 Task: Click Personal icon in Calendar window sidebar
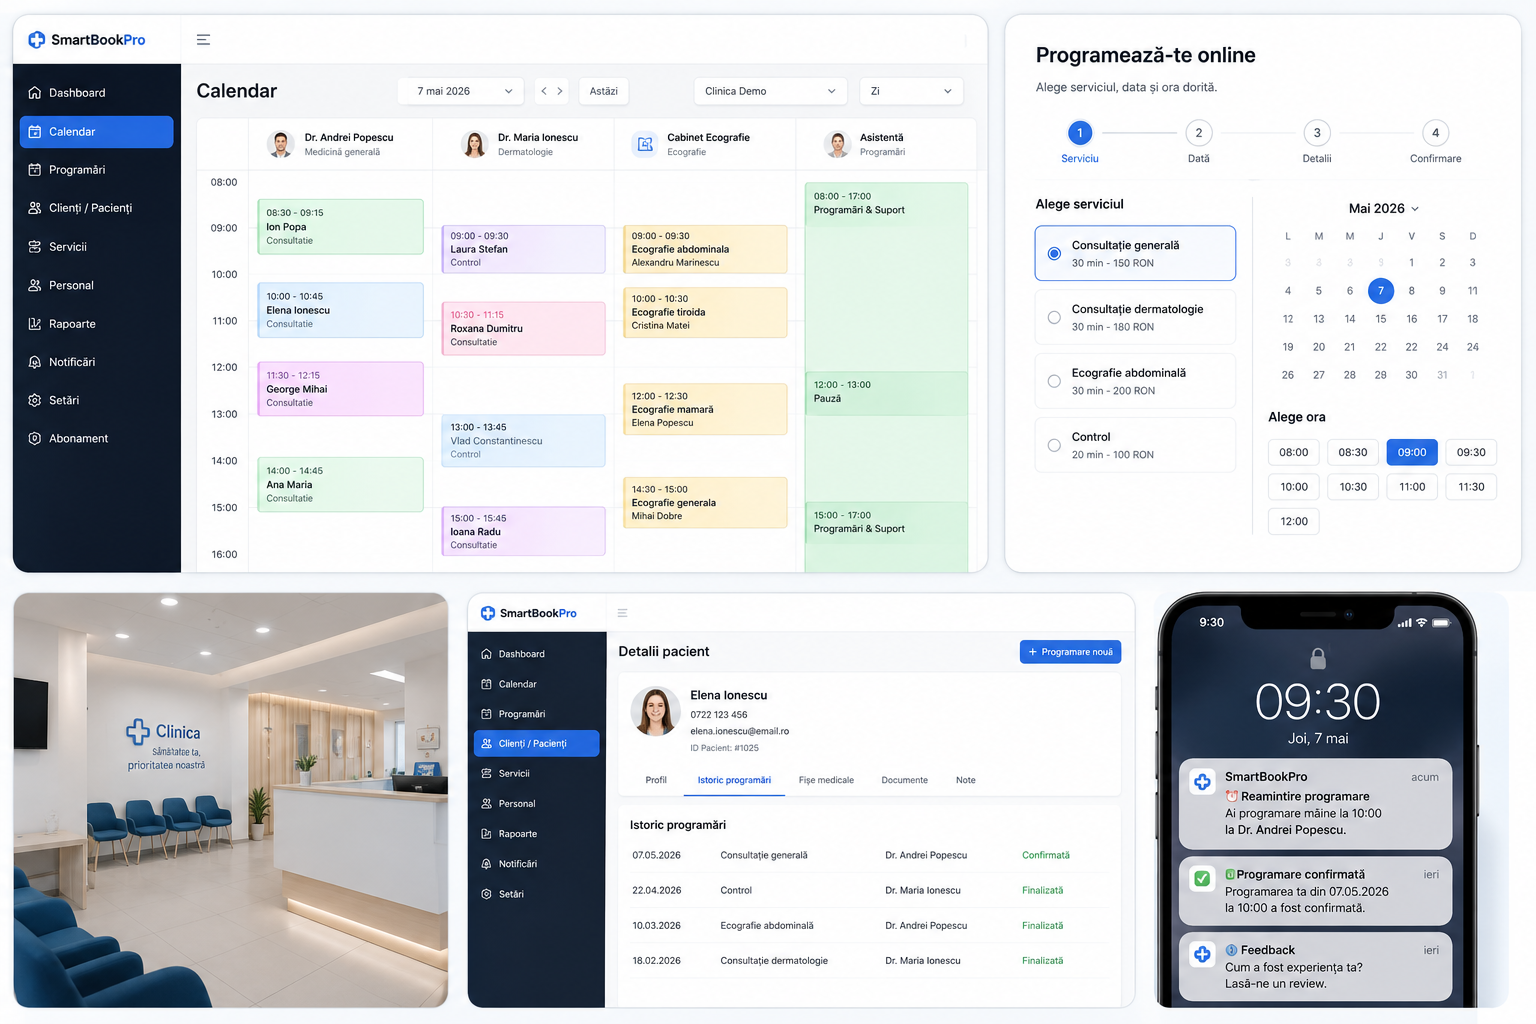click(x=35, y=285)
